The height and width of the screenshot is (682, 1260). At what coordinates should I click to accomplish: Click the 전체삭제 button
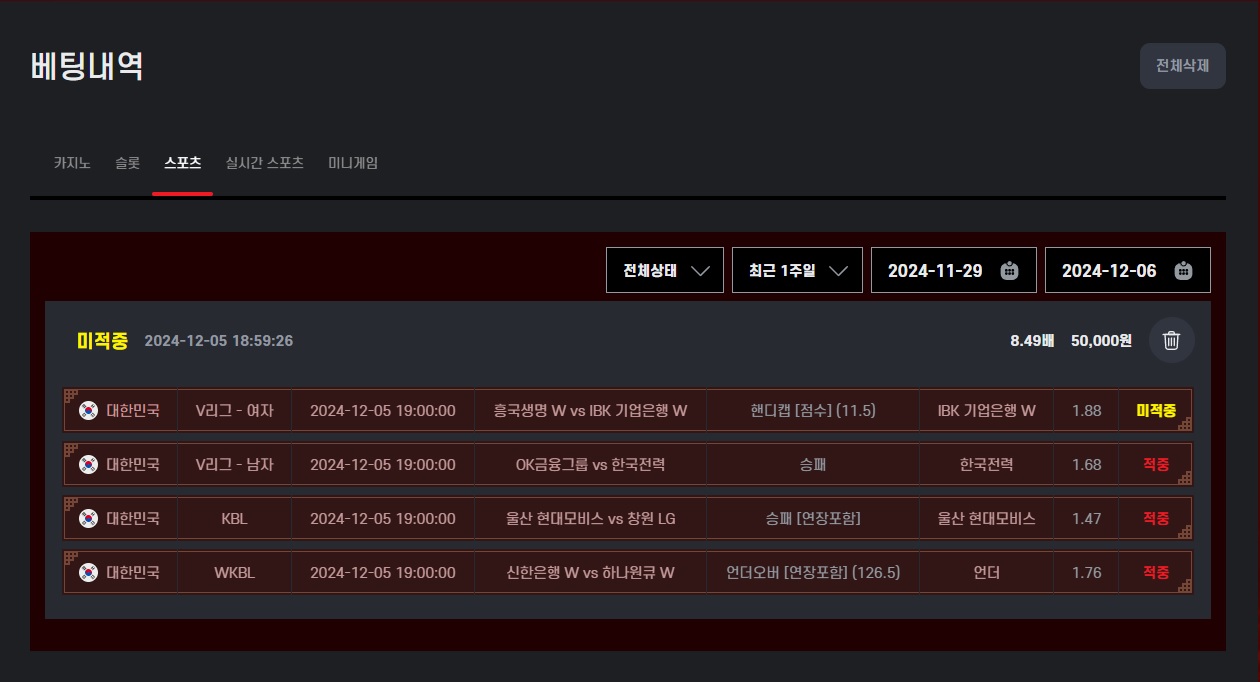1183,66
